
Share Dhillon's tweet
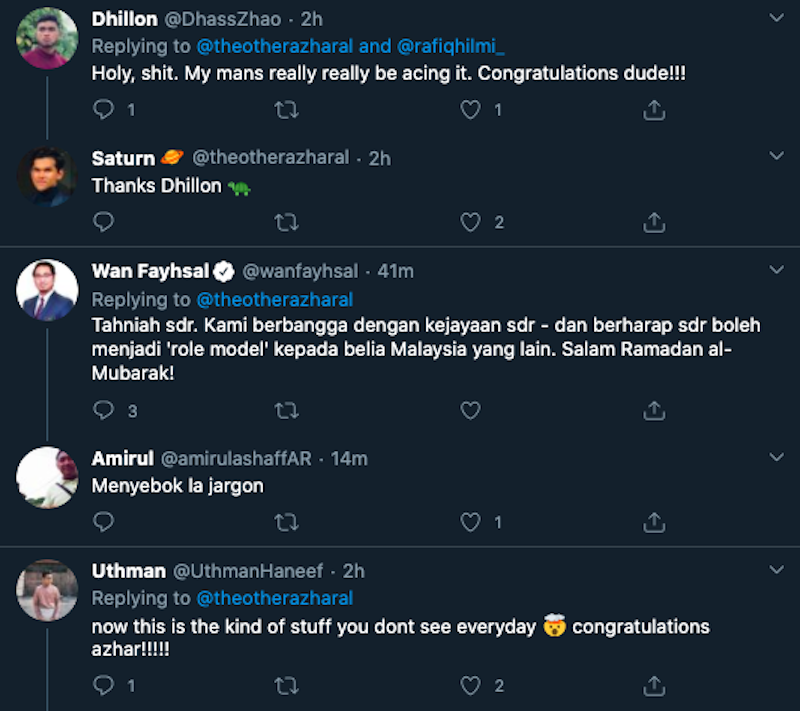coord(654,110)
